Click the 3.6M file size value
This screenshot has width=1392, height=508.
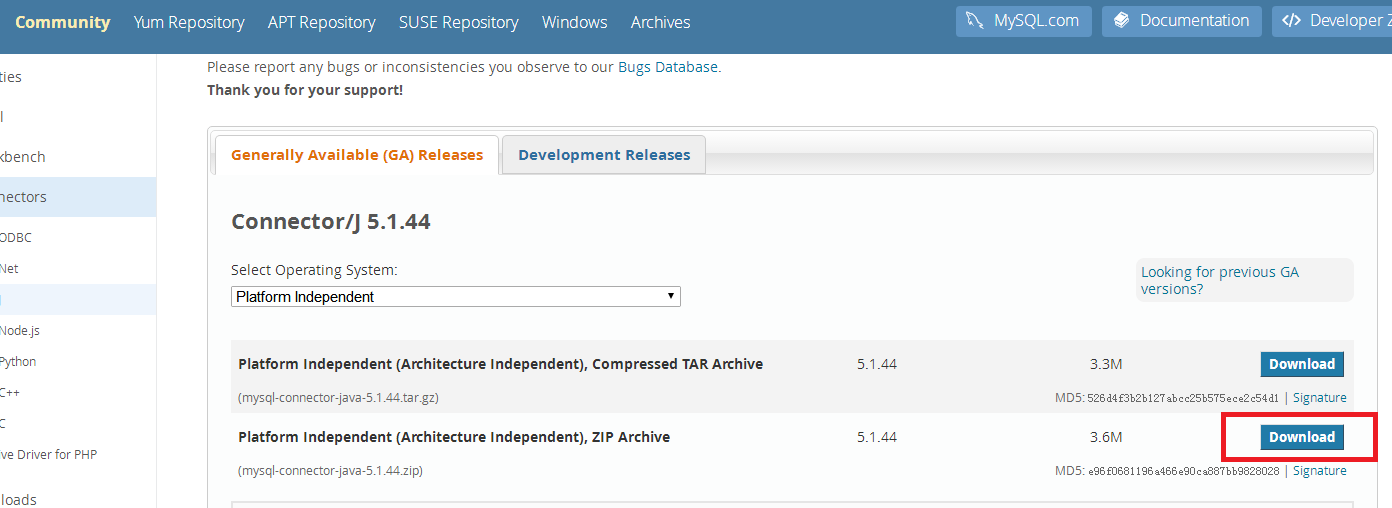[x=1106, y=437]
